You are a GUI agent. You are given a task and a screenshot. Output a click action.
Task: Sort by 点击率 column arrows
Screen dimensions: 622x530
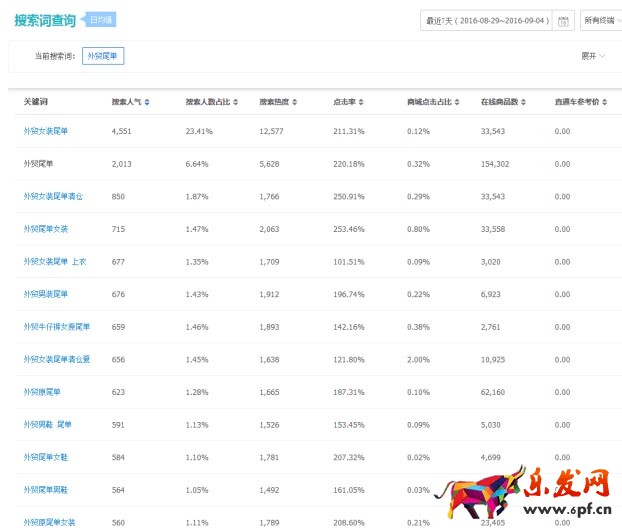[x=361, y=103]
